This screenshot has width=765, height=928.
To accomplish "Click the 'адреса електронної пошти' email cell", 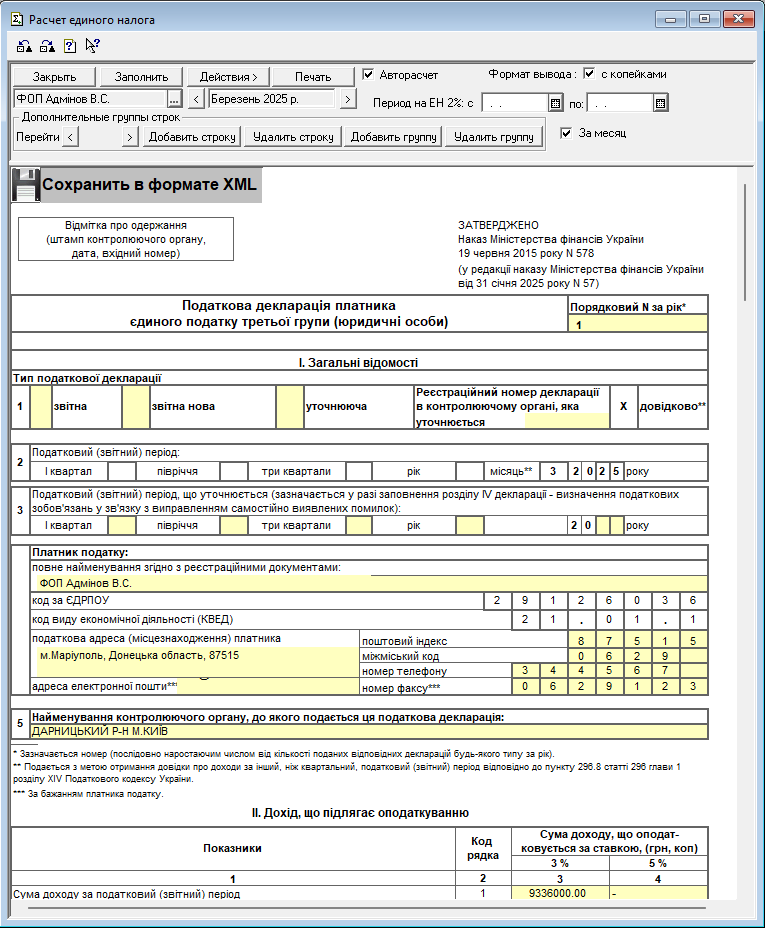I will pos(268,687).
